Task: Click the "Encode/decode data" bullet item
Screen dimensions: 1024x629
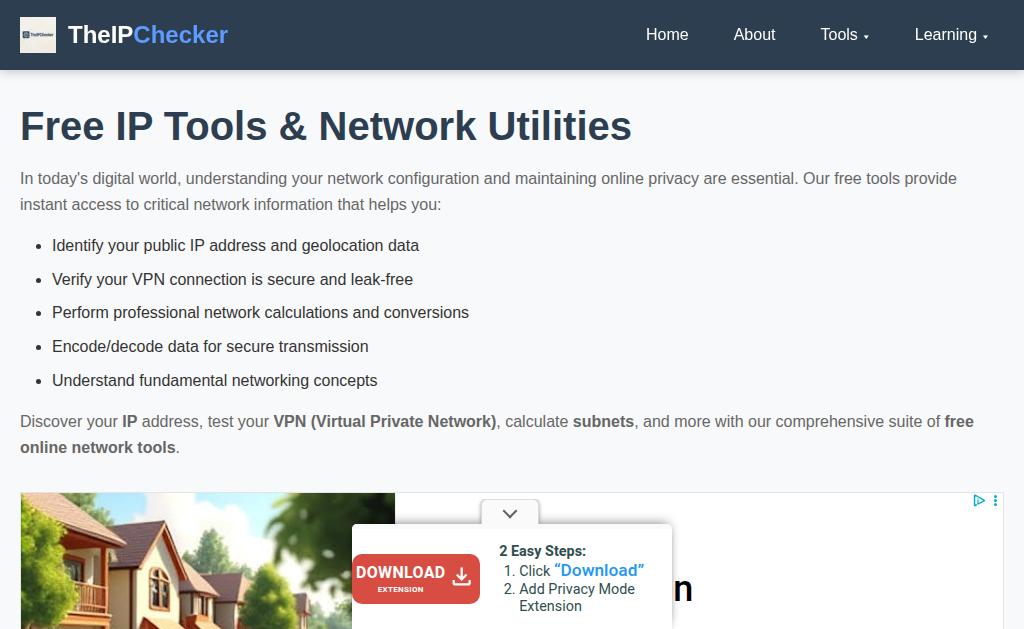Action: 210,347
